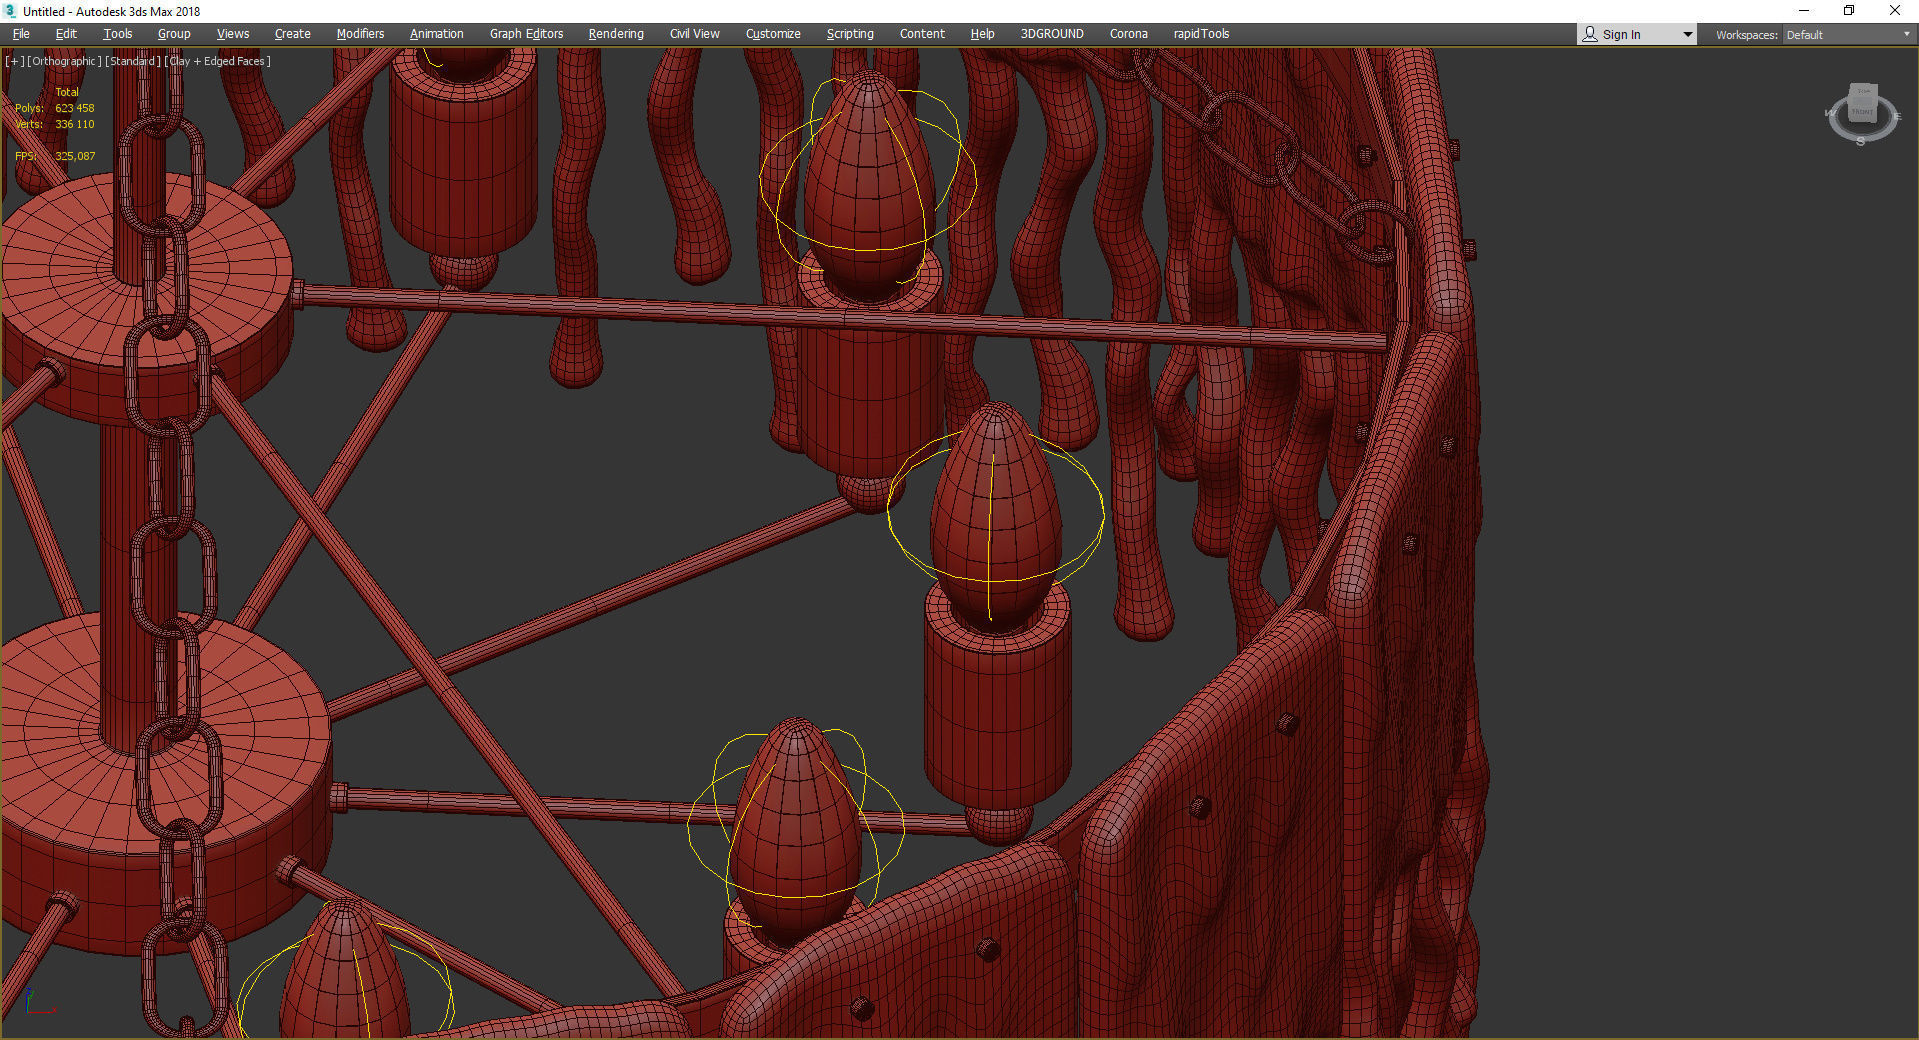This screenshot has height=1040, width=1919.
Task: Open the Content menu
Action: (x=922, y=34)
